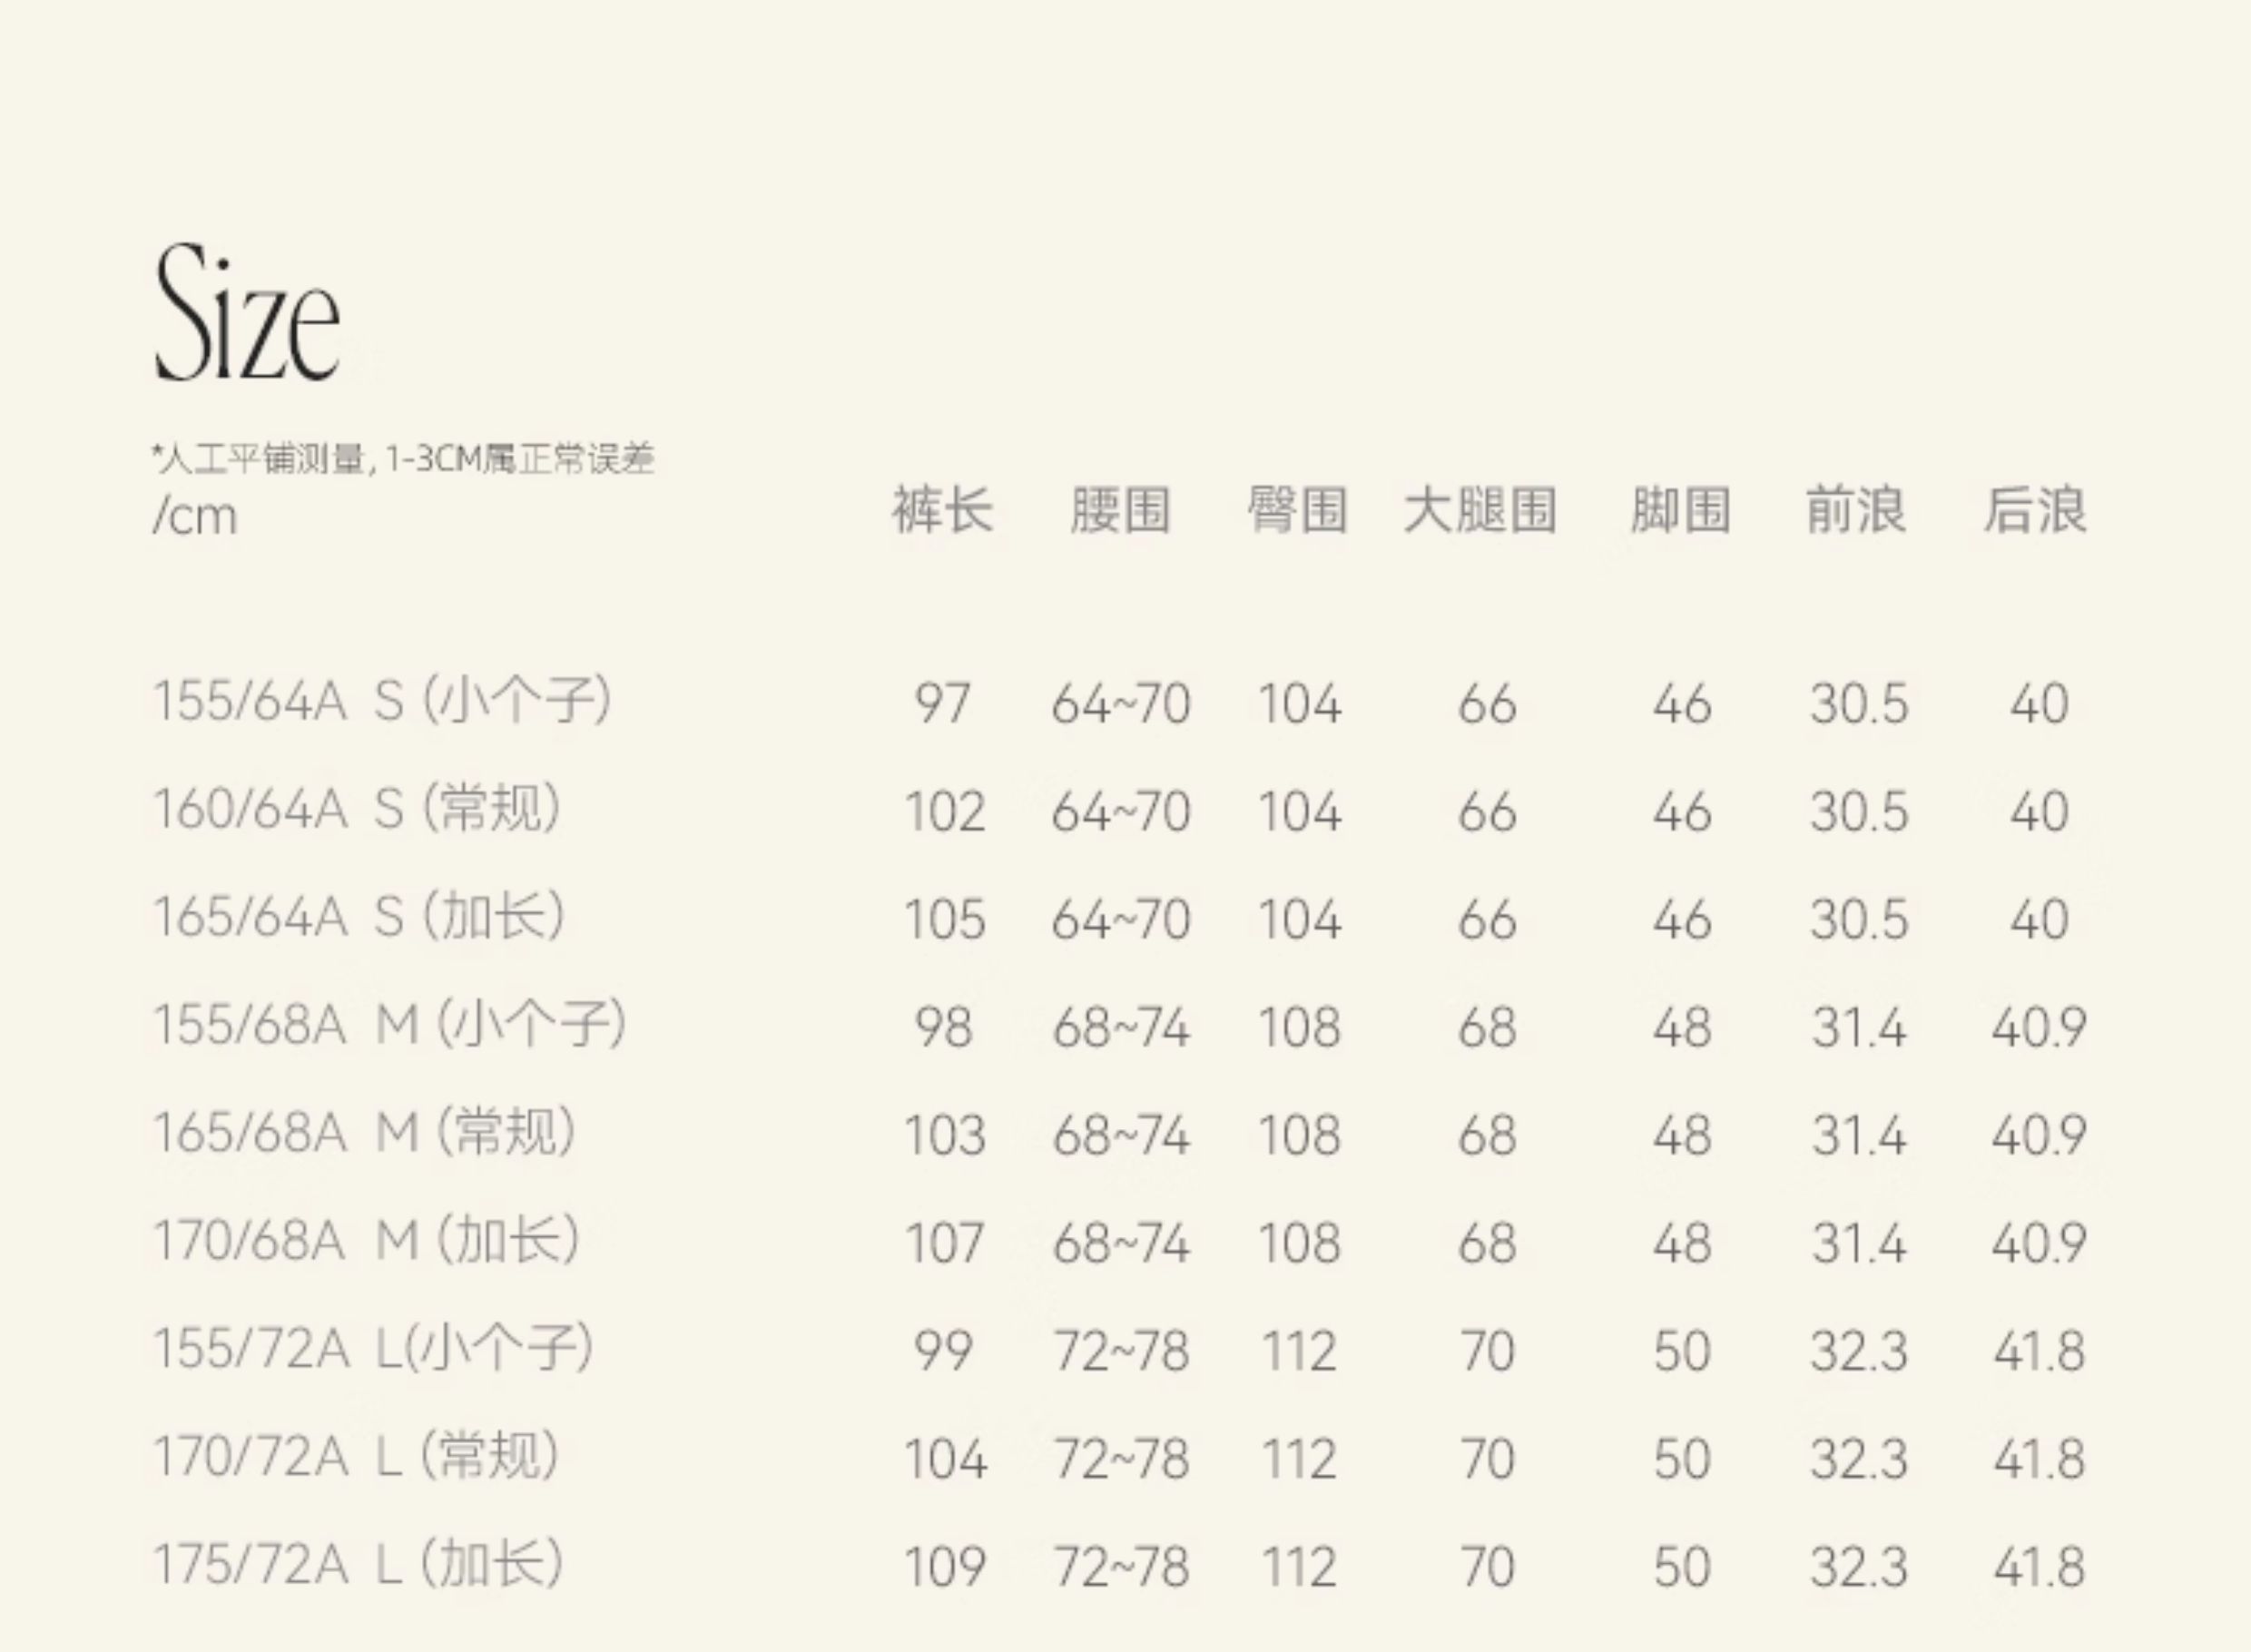Click the measurement note about 1-3CM error
Screen dimensions: 2251x1652
[403, 459]
